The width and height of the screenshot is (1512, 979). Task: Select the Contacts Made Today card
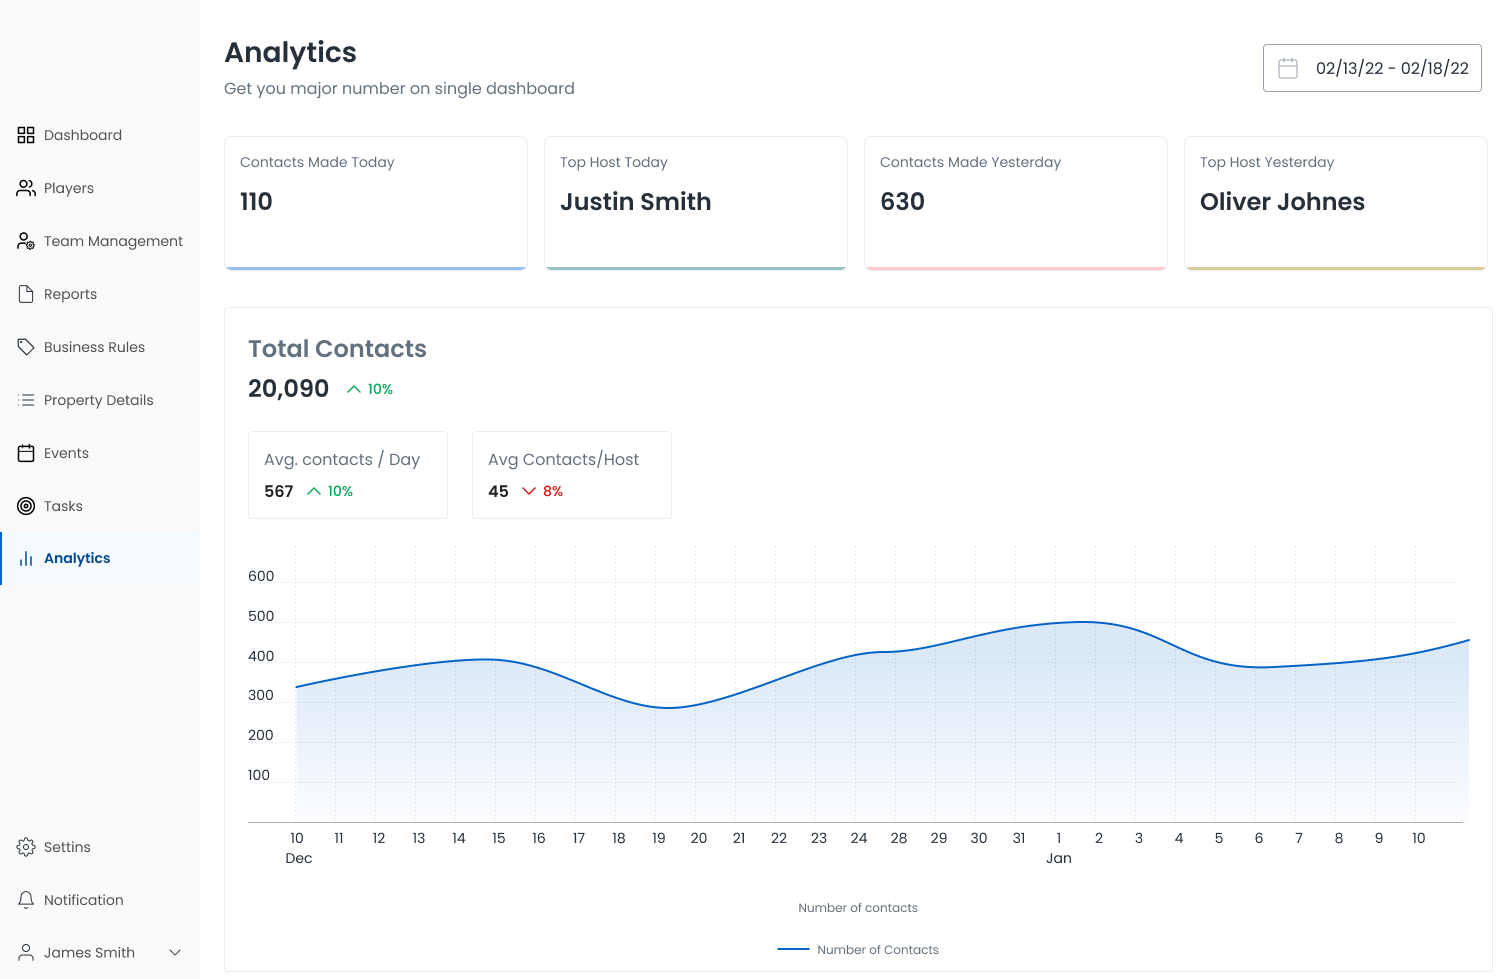[376, 203]
